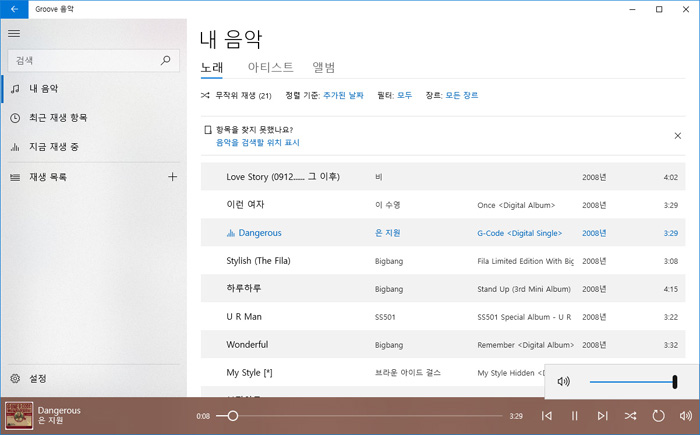
Task: Click the 4:15 duration in 하루하루 row
Action: coord(671,289)
